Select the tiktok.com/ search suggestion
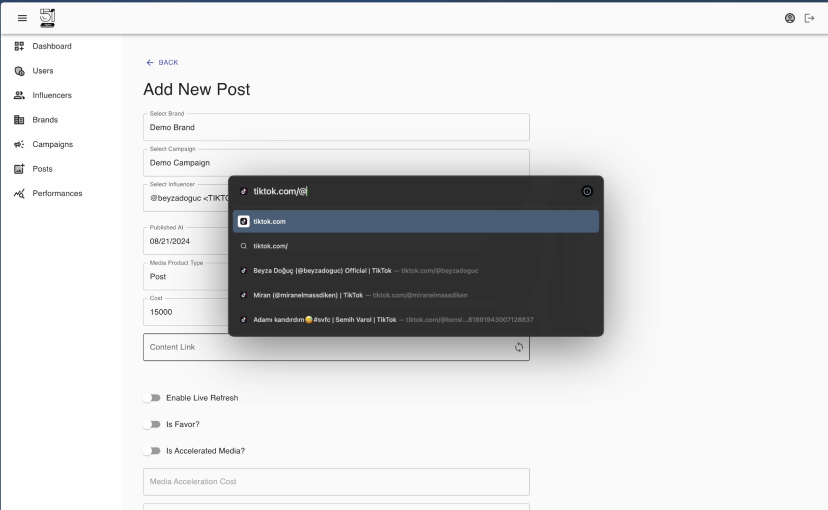828x510 pixels. pyautogui.click(x=416, y=246)
